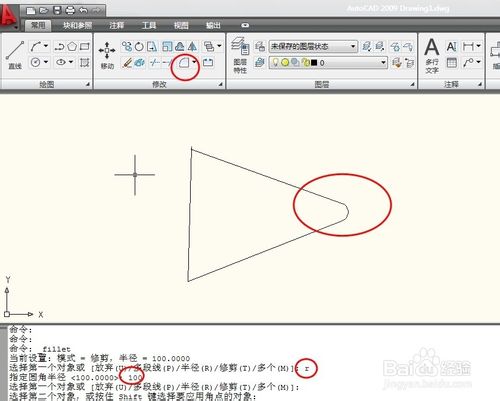This screenshot has width=500, height=401.
Task: Select the Arc tool in the Draw panel
Action: 36,47
